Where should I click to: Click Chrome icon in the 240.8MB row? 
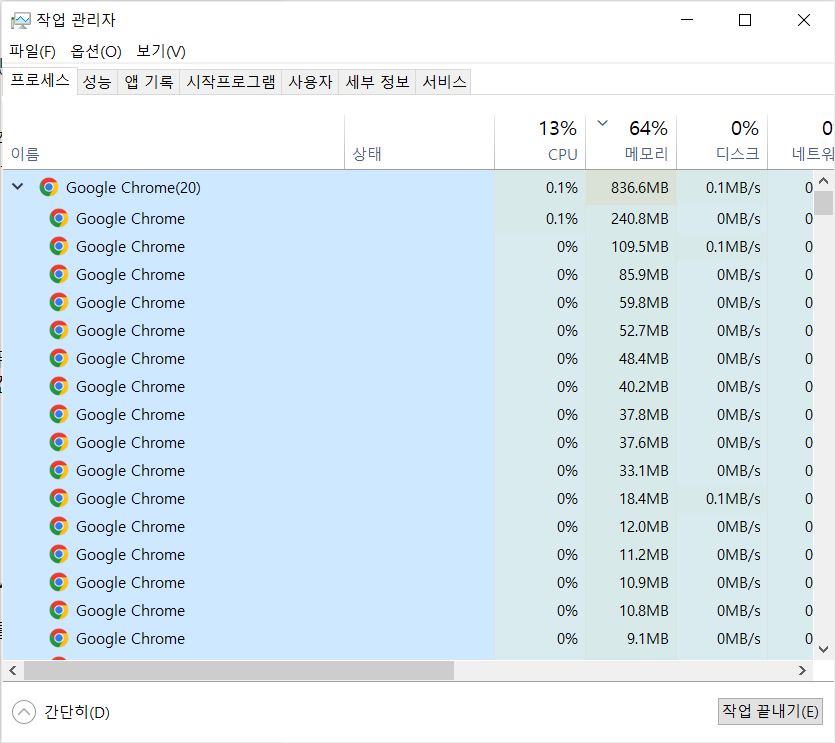[x=59, y=218]
